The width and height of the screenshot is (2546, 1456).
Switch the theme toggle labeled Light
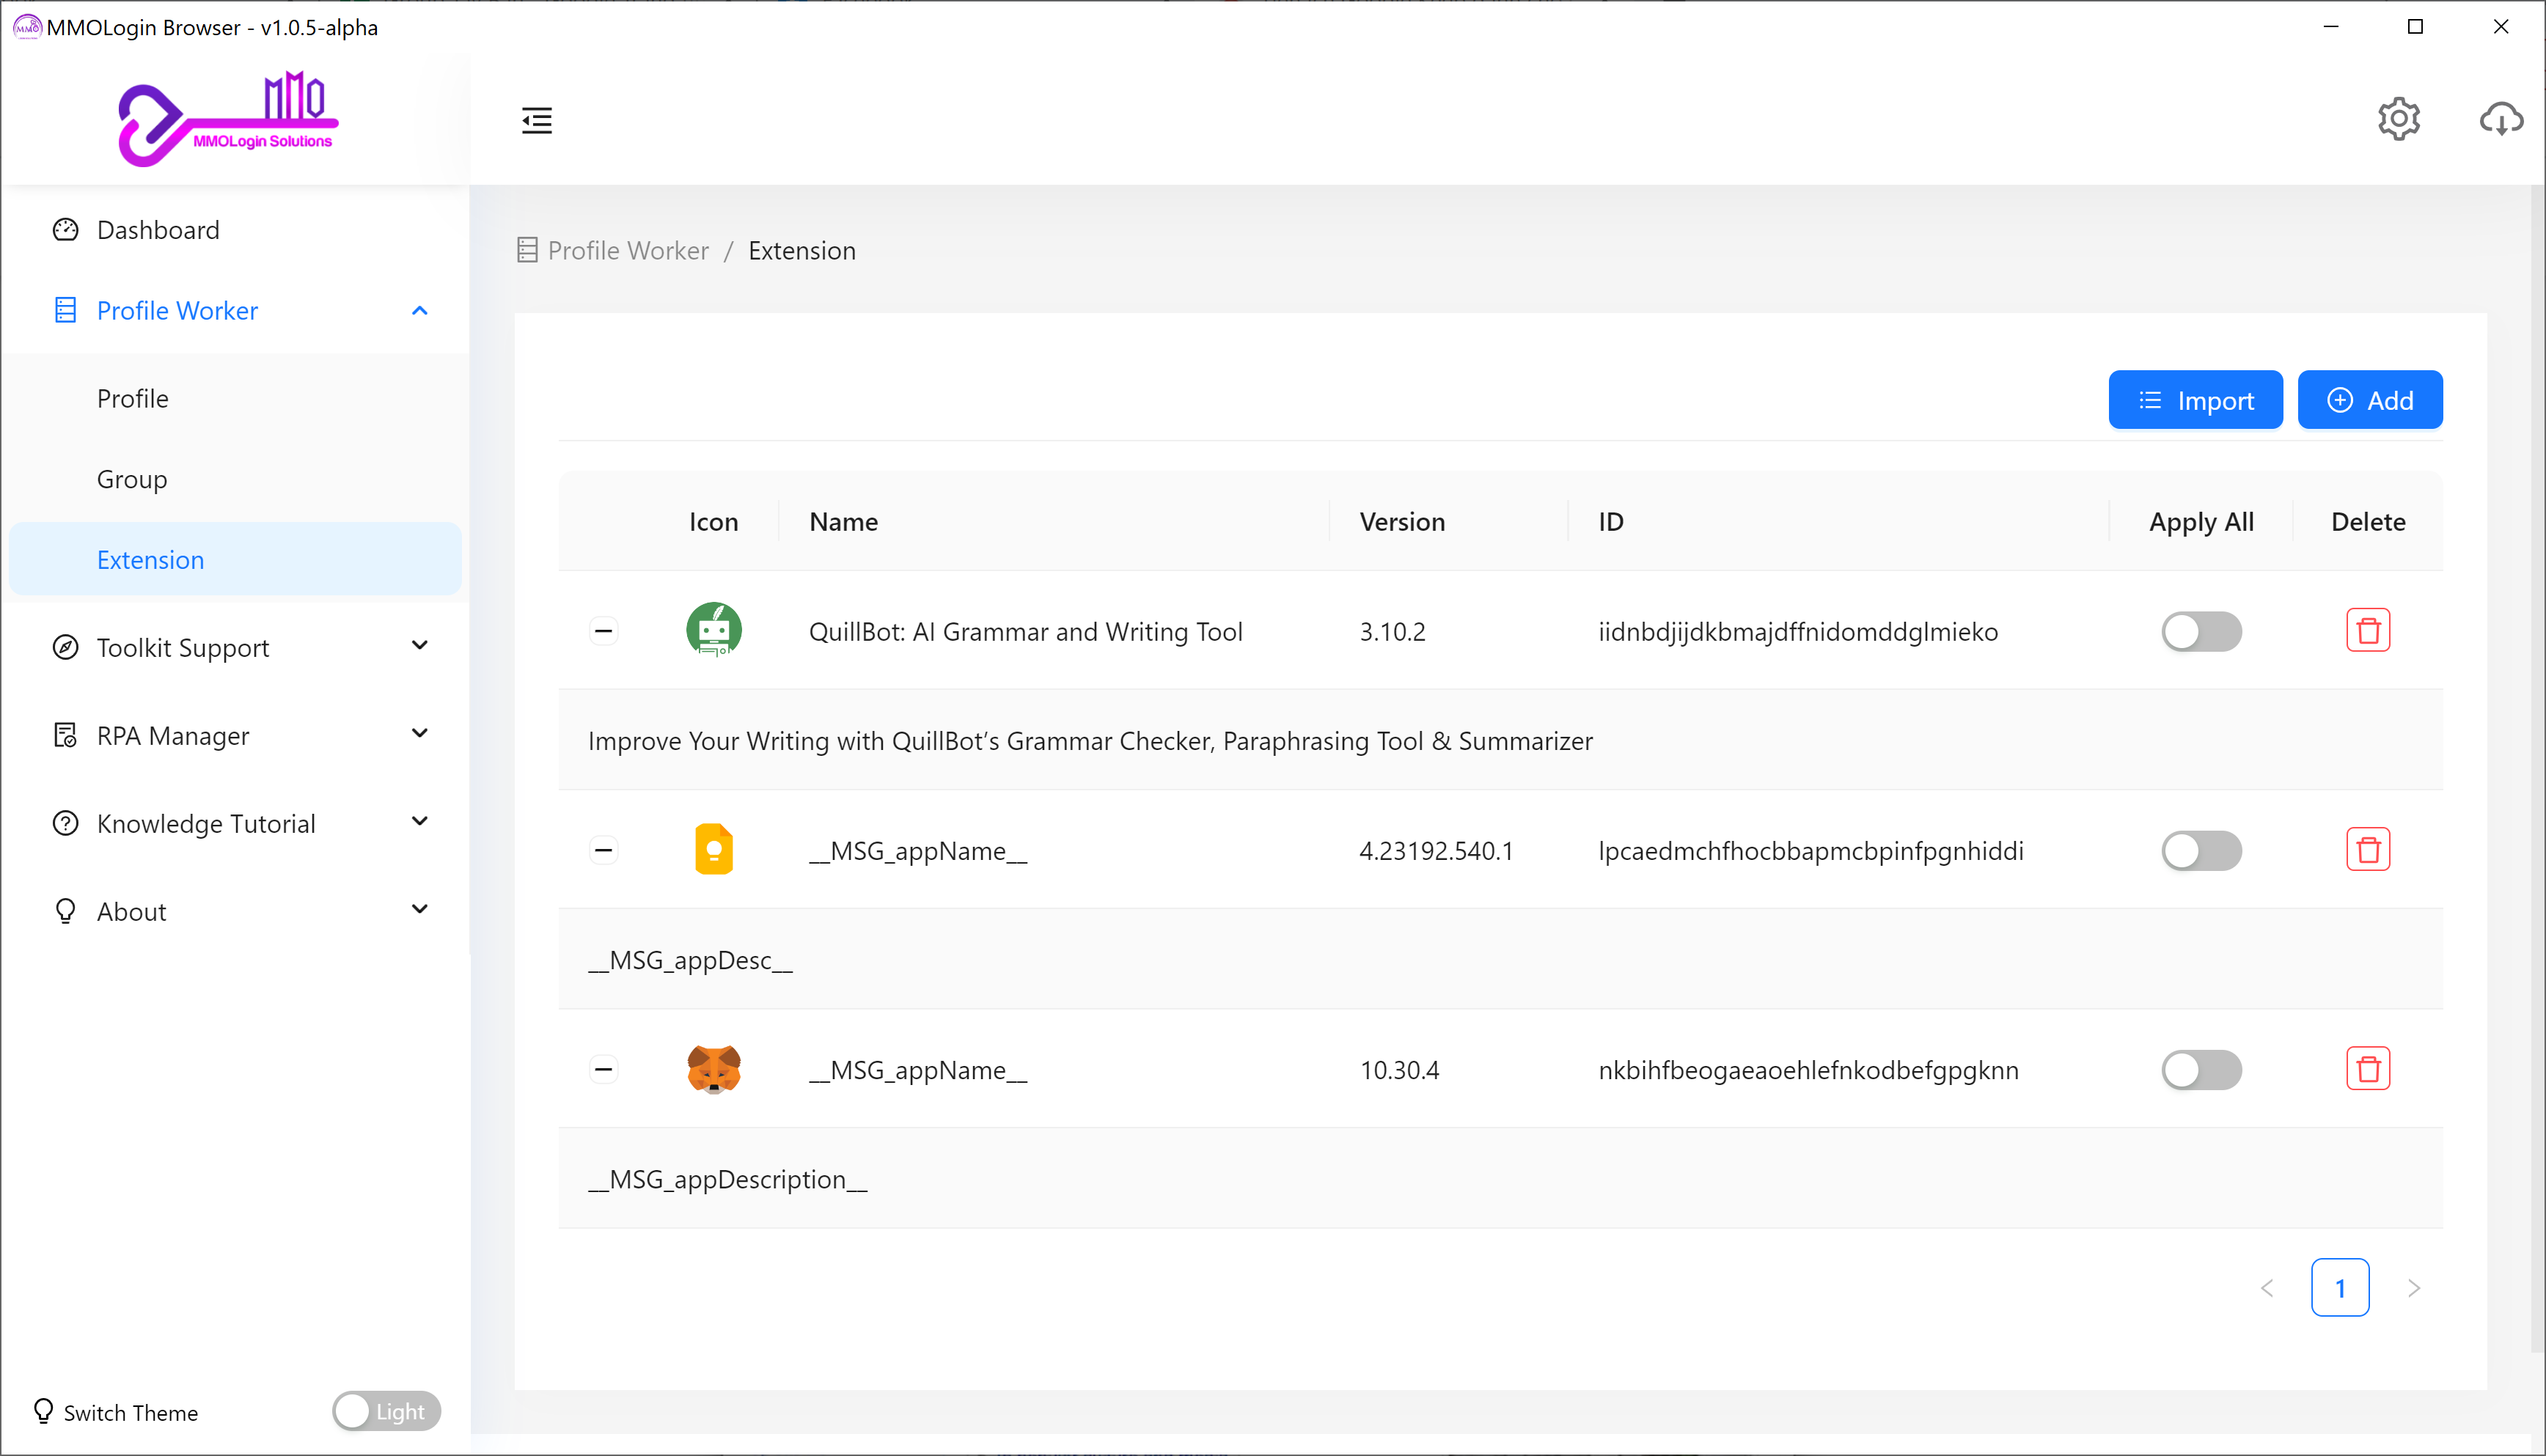click(x=386, y=1411)
